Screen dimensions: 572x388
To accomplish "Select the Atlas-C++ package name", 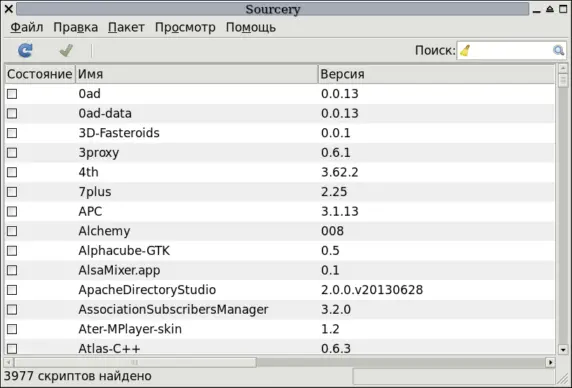I will click(109, 349).
